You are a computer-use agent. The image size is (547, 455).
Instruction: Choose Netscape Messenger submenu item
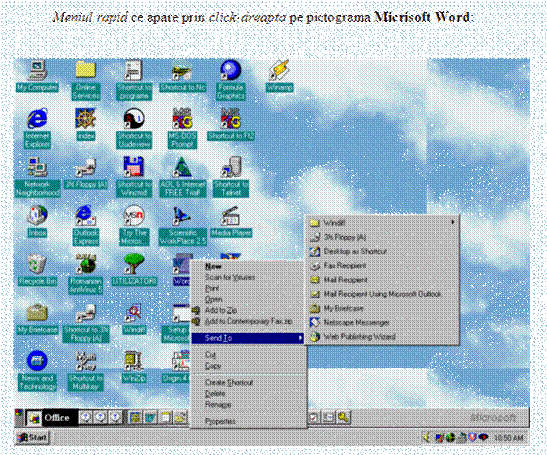coord(382,323)
